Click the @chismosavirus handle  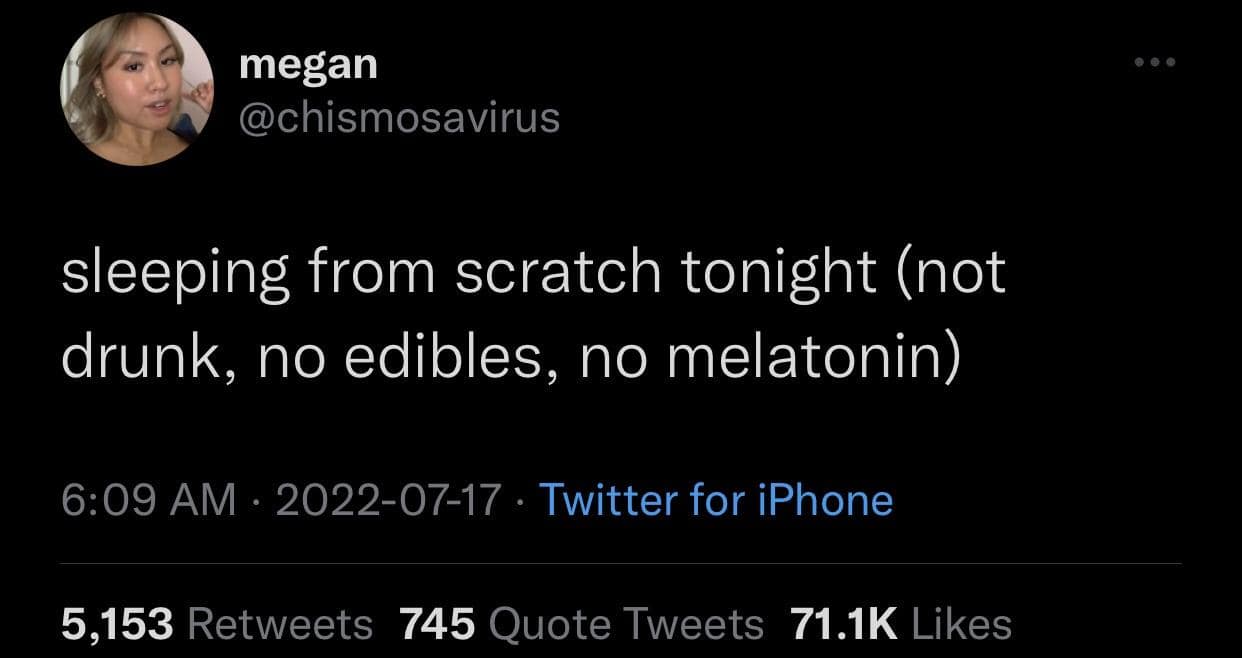click(x=400, y=118)
